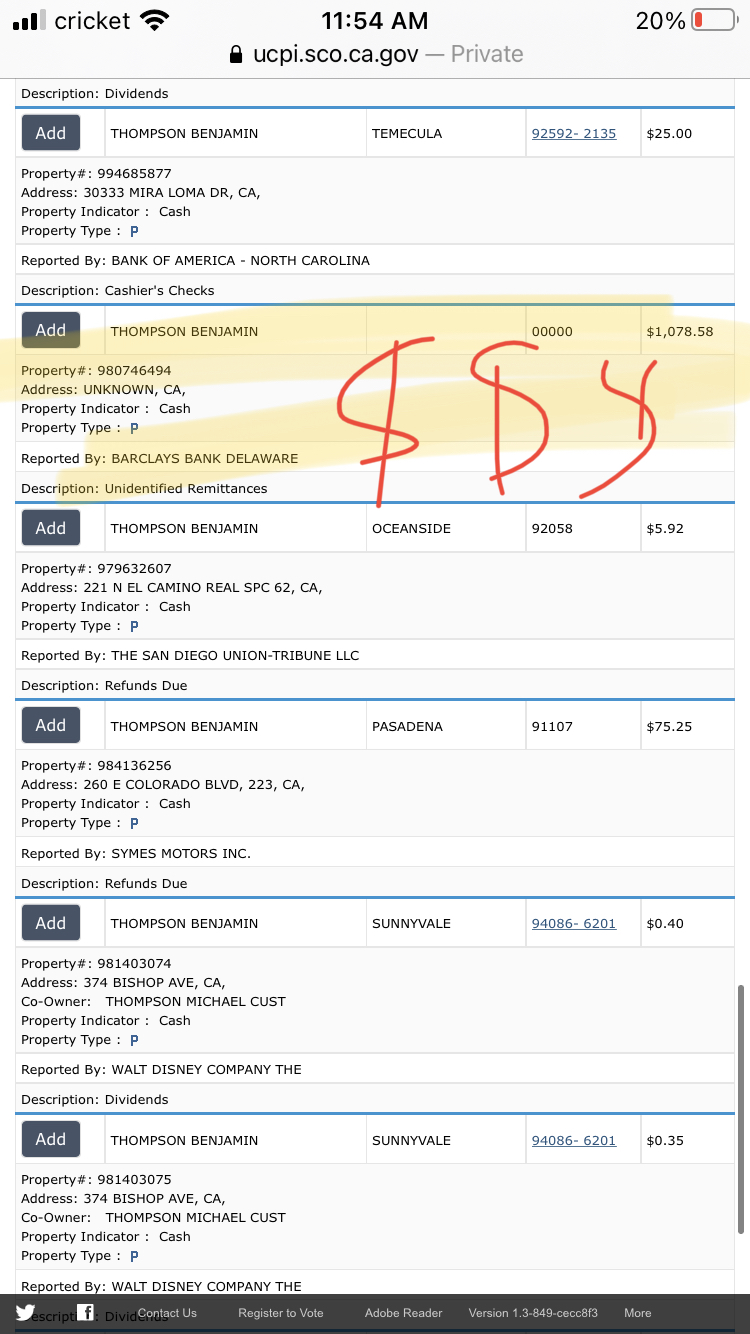750x1334 pixels.
Task: Select address 30333 MIRA LOMA DR, CA
Action: click(x=172, y=192)
